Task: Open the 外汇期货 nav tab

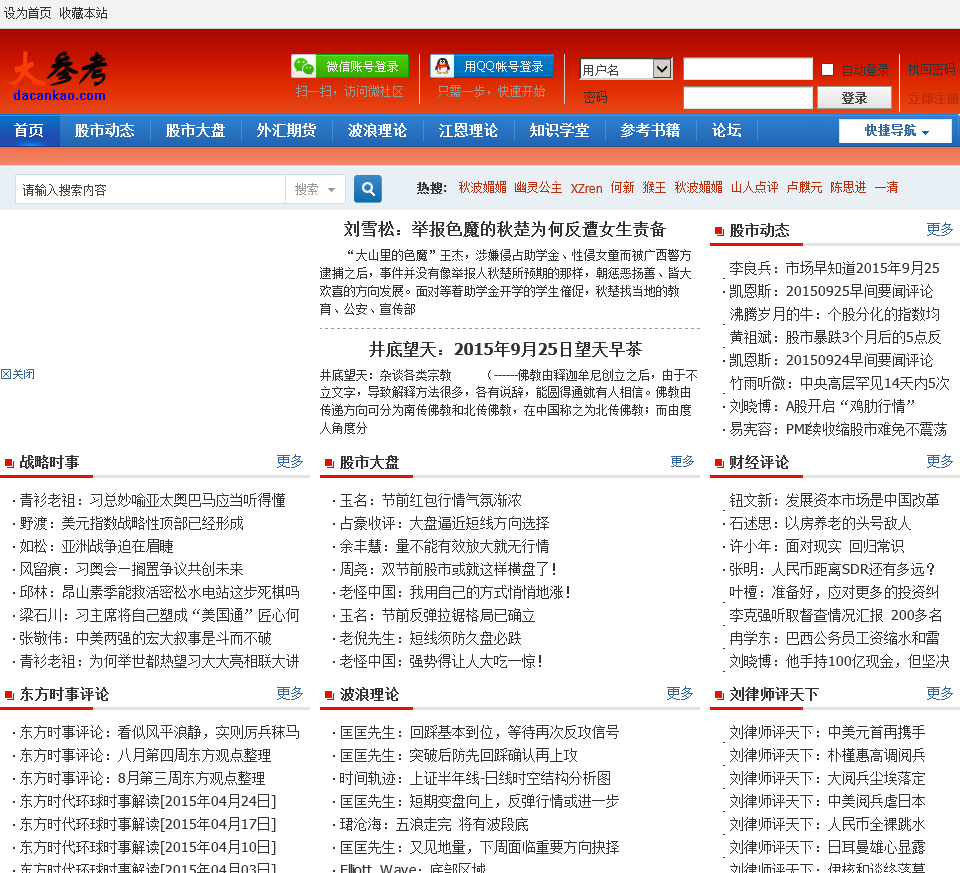Action: (x=286, y=130)
